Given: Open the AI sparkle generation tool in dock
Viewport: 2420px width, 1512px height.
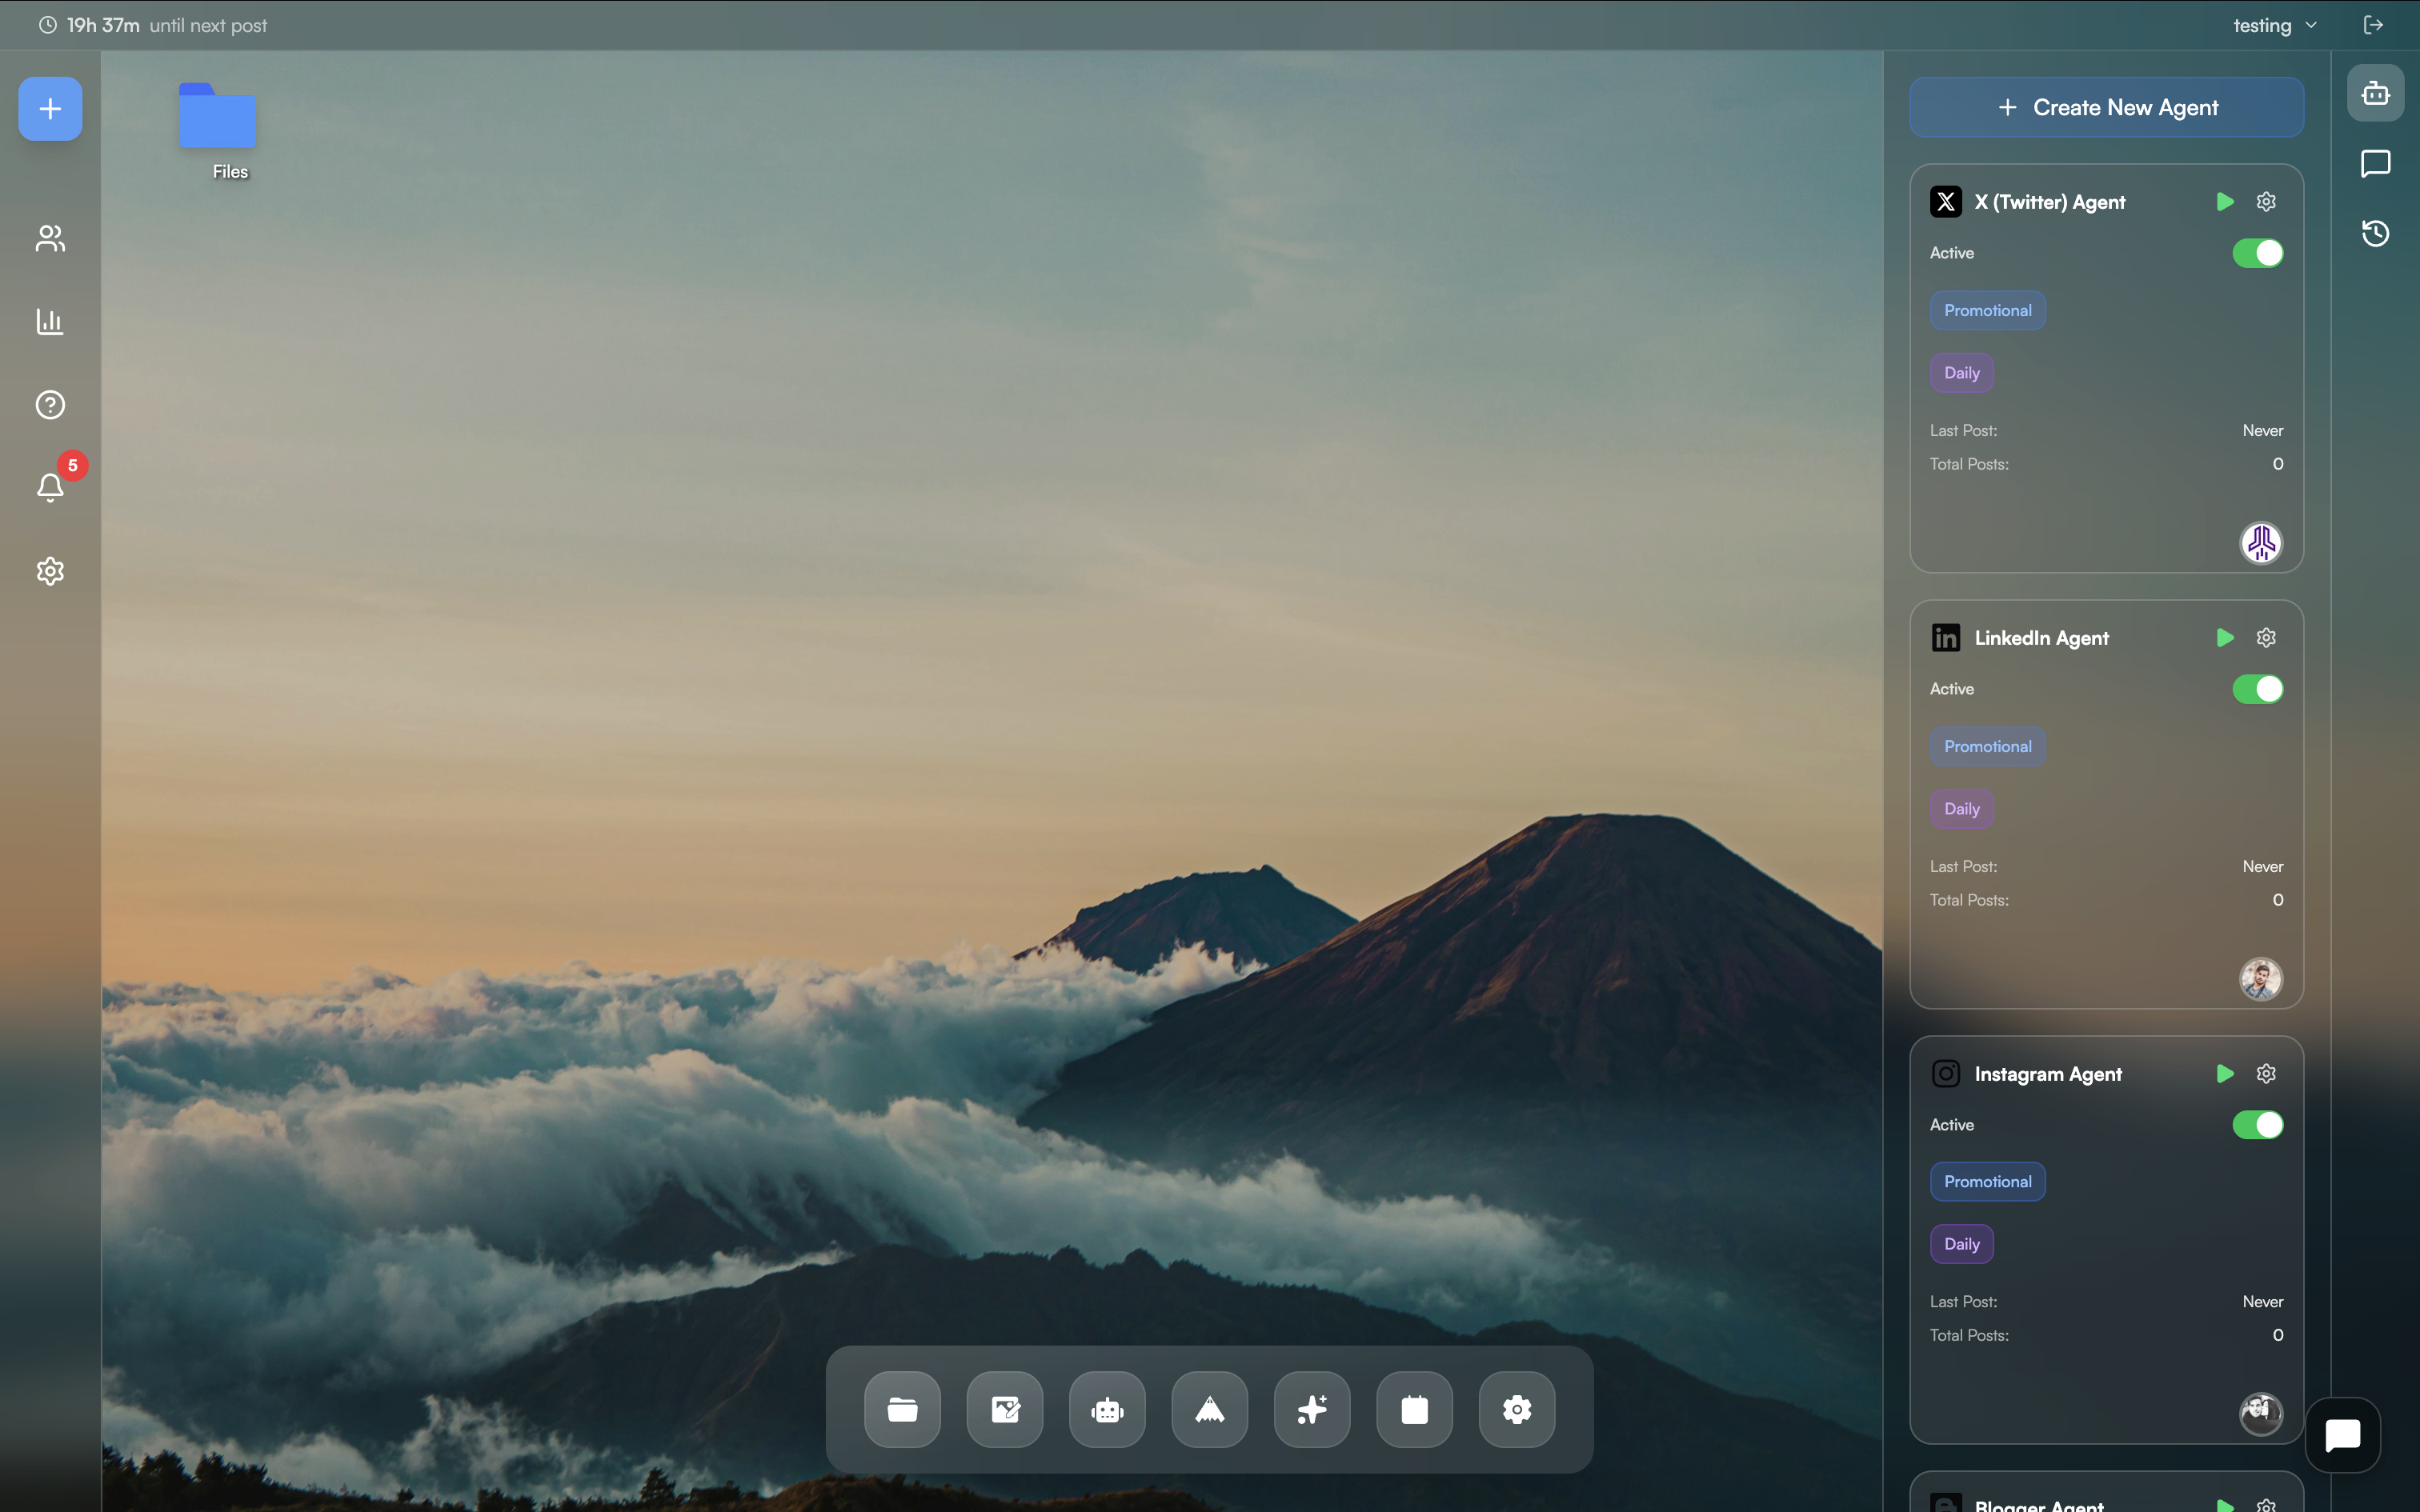Looking at the screenshot, I should (1311, 1409).
